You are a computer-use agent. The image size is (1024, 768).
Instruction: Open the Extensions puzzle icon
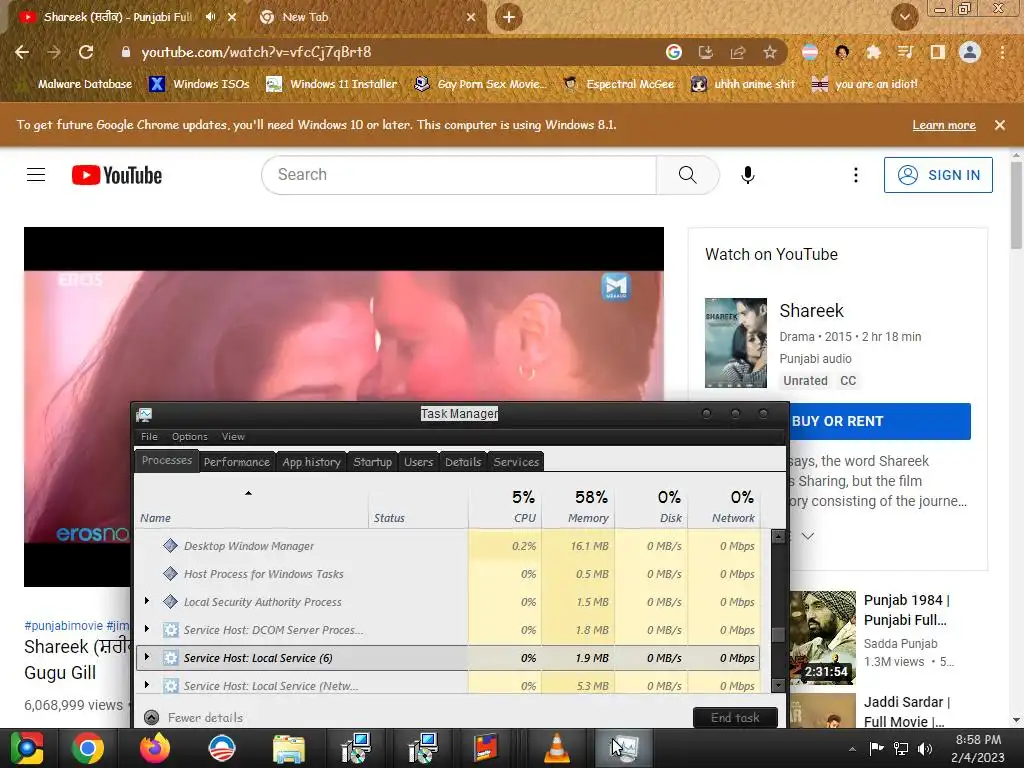click(873, 52)
